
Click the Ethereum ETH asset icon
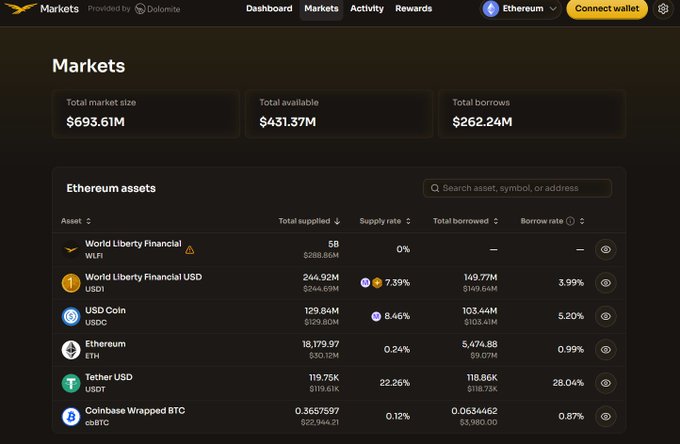tap(71, 349)
